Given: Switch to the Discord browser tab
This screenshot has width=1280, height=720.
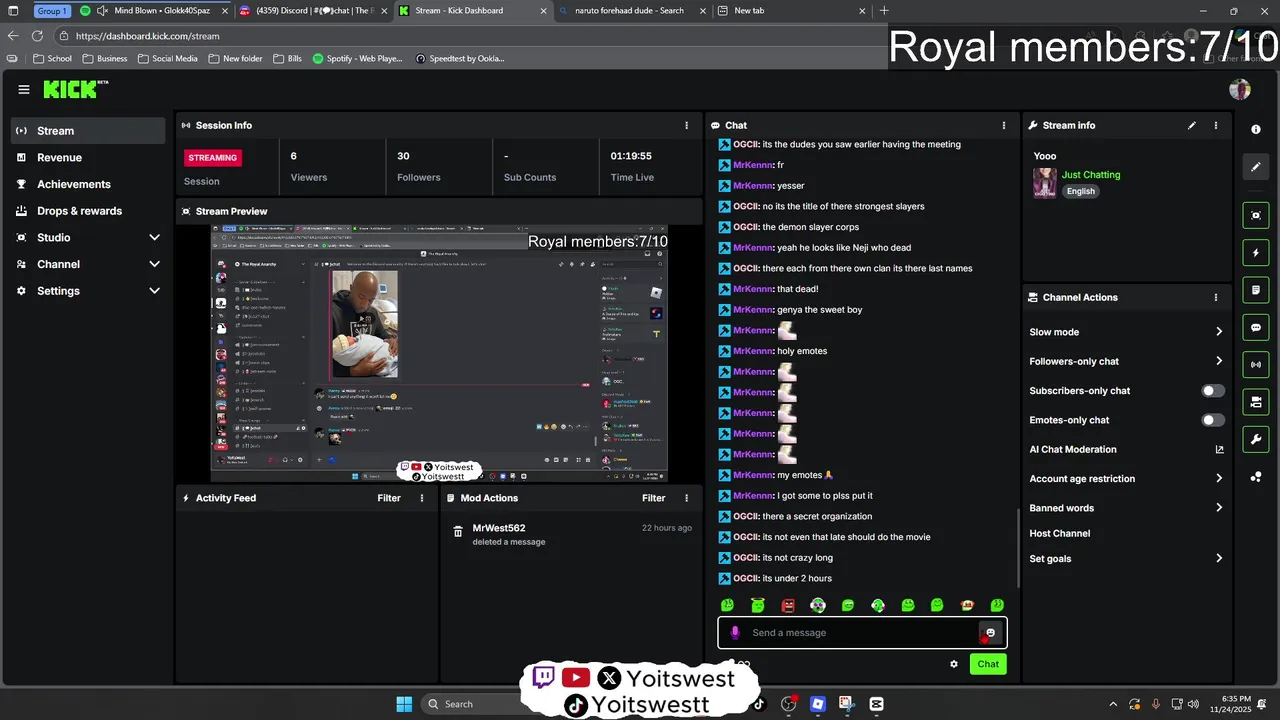Looking at the screenshot, I should coord(313,11).
